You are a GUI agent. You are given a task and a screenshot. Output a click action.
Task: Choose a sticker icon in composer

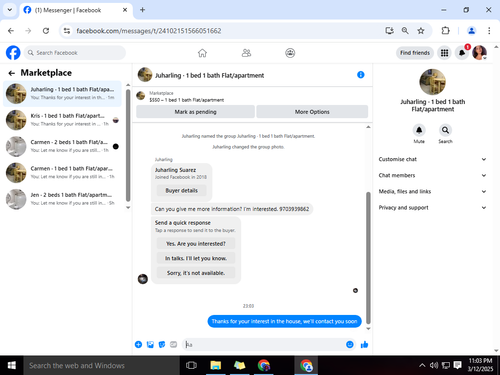162,344
